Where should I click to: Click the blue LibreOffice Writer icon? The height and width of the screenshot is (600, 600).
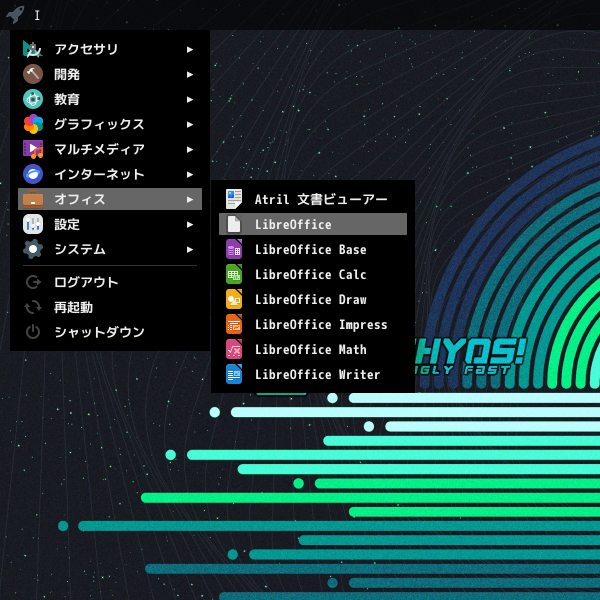[234, 374]
